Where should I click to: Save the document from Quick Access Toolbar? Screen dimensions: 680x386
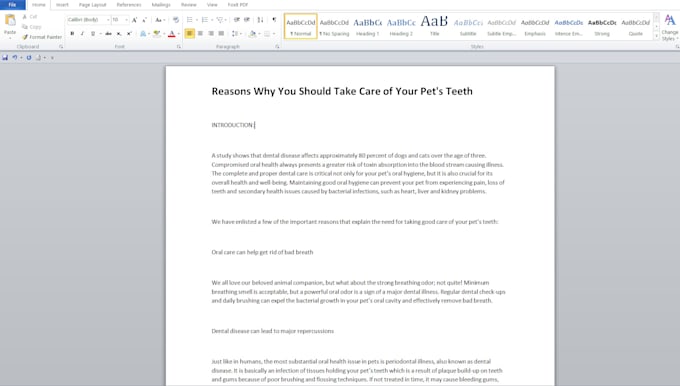pyautogui.click(x=5, y=57)
